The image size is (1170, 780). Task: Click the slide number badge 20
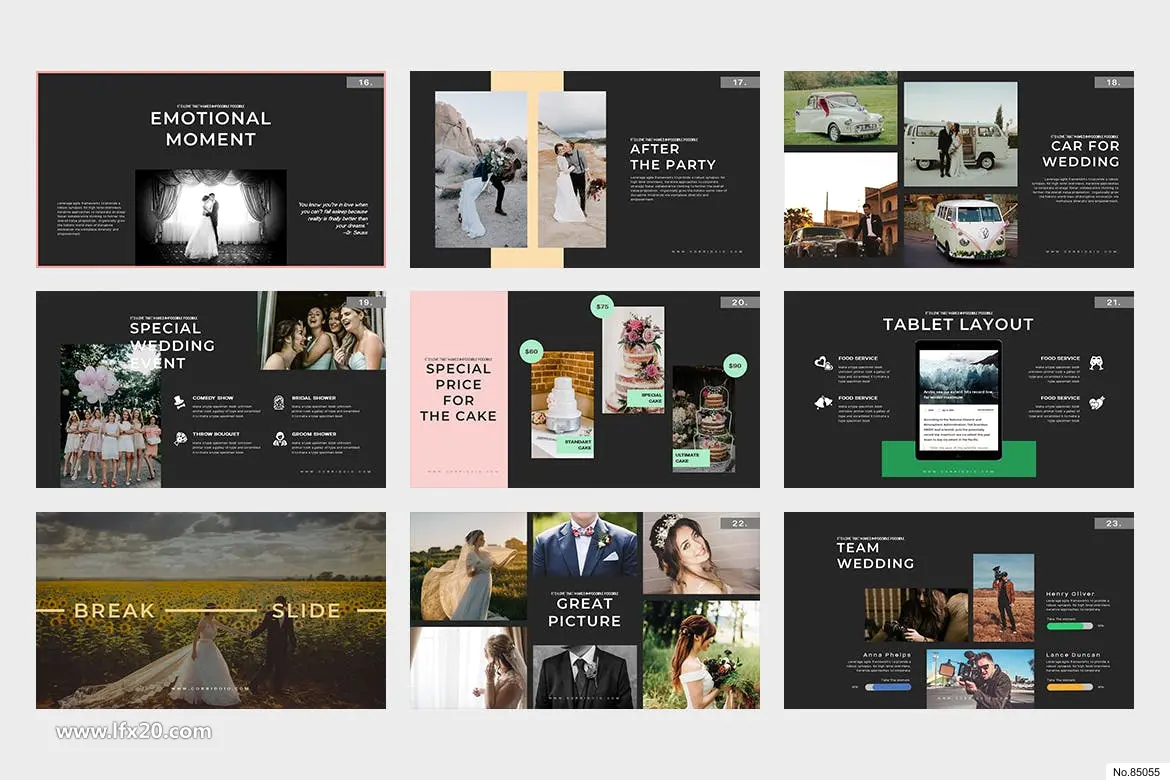click(x=739, y=302)
